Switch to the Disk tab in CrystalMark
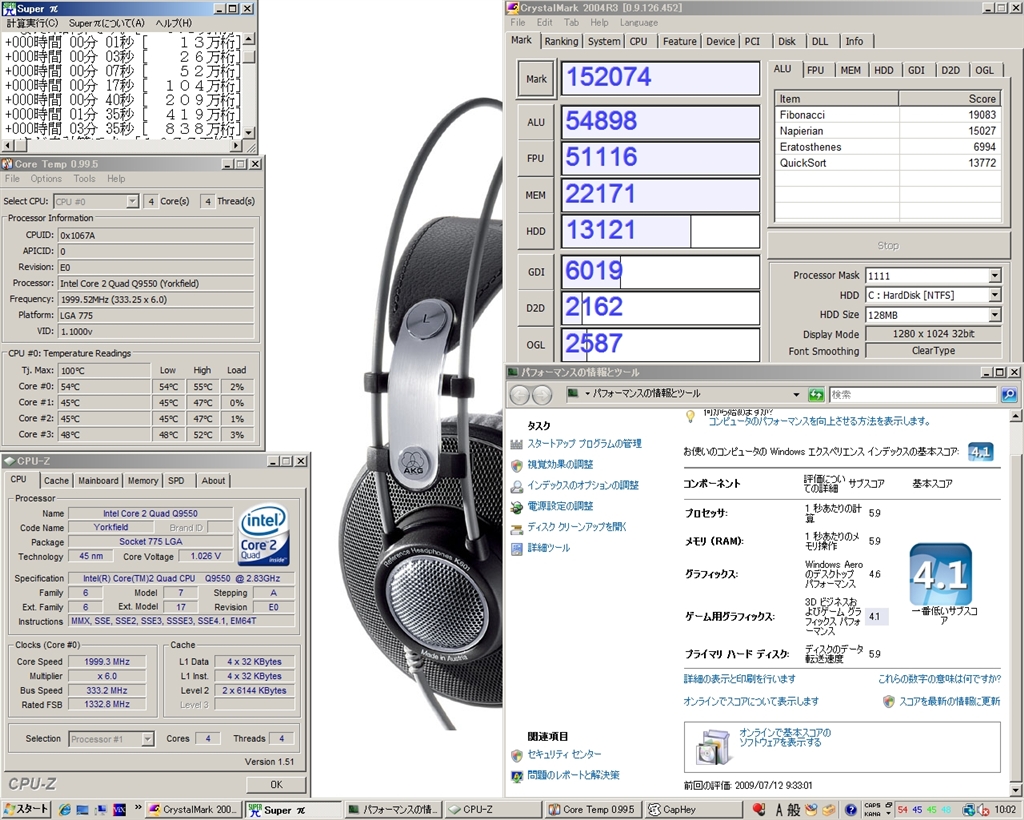This screenshot has width=1024, height=820. (x=787, y=41)
